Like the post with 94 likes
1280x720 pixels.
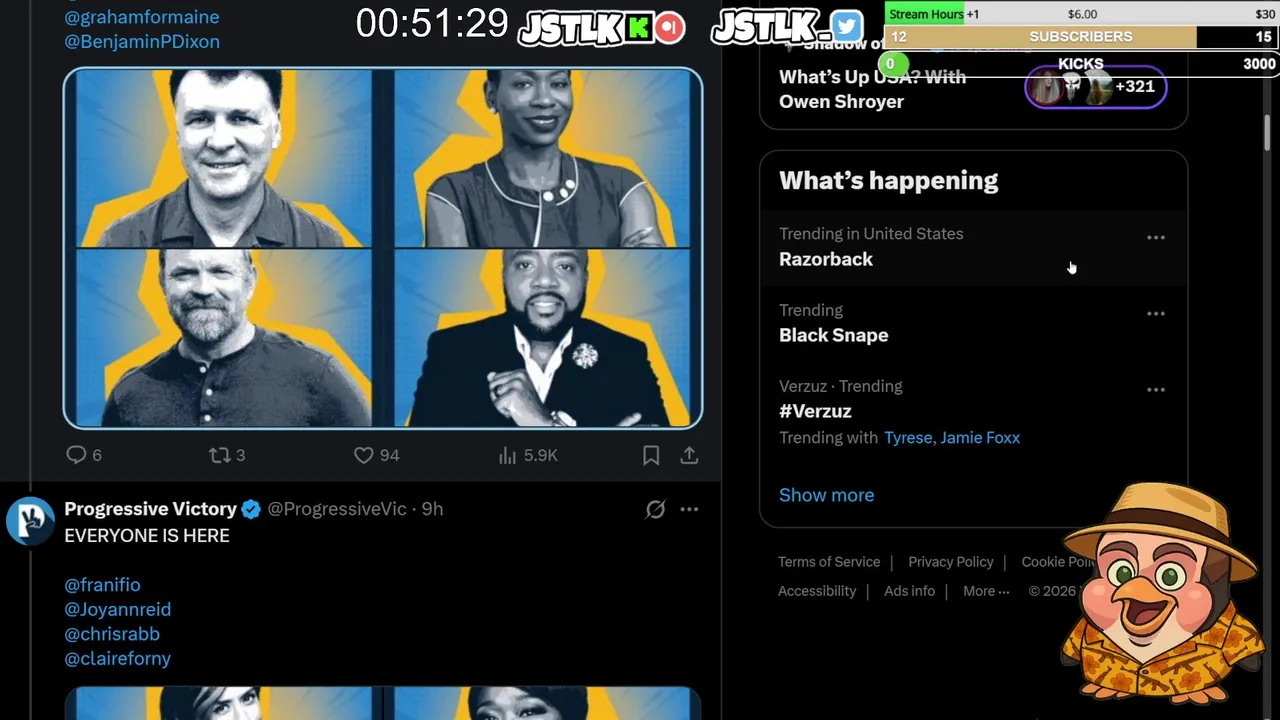coord(377,455)
